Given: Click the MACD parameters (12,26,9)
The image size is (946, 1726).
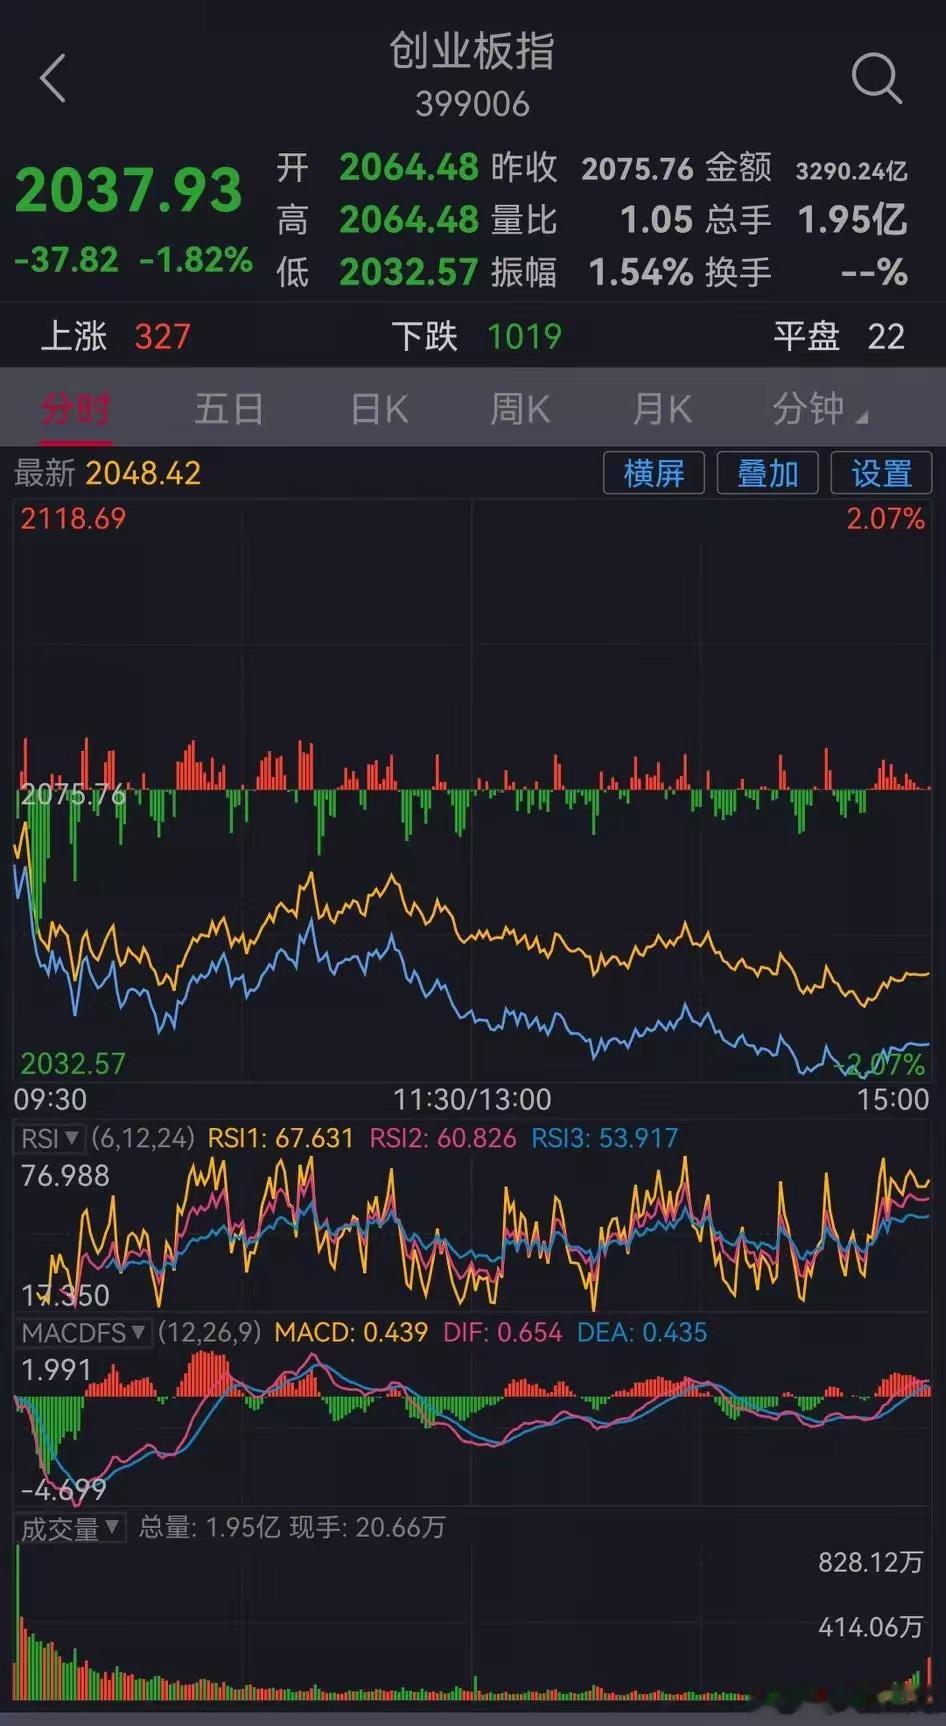Looking at the screenshot, I should (209, 1332).
